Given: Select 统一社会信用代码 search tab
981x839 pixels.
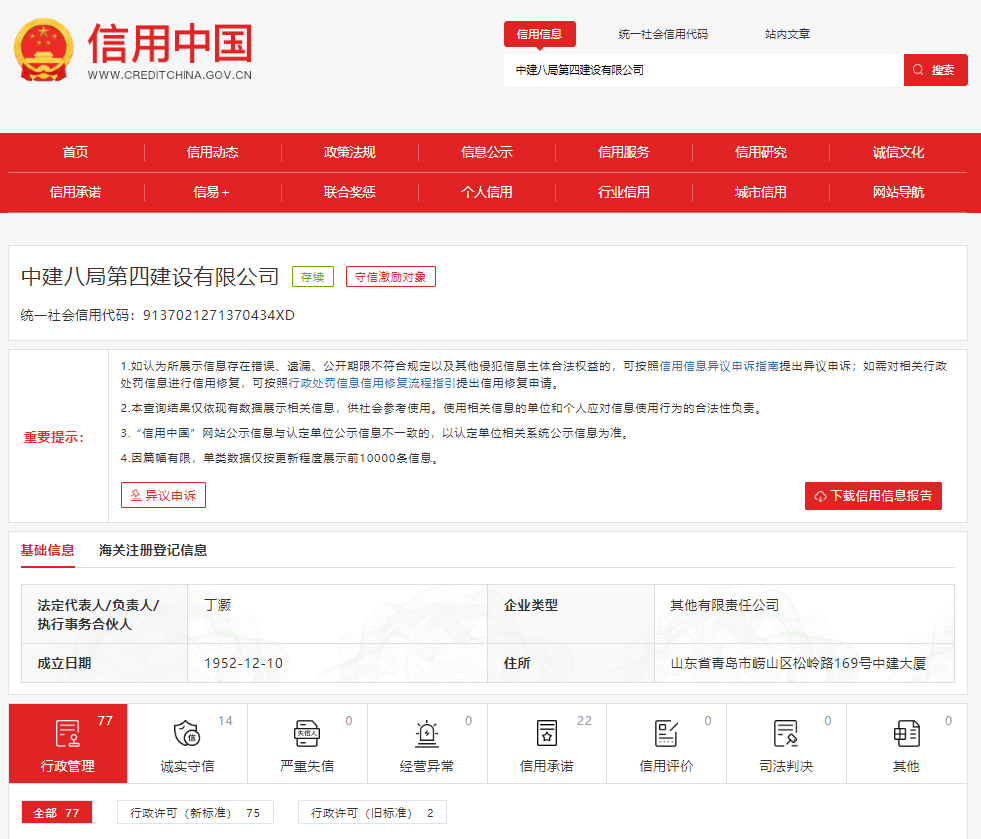Looking at the screenshot, I should pos(663,34).
